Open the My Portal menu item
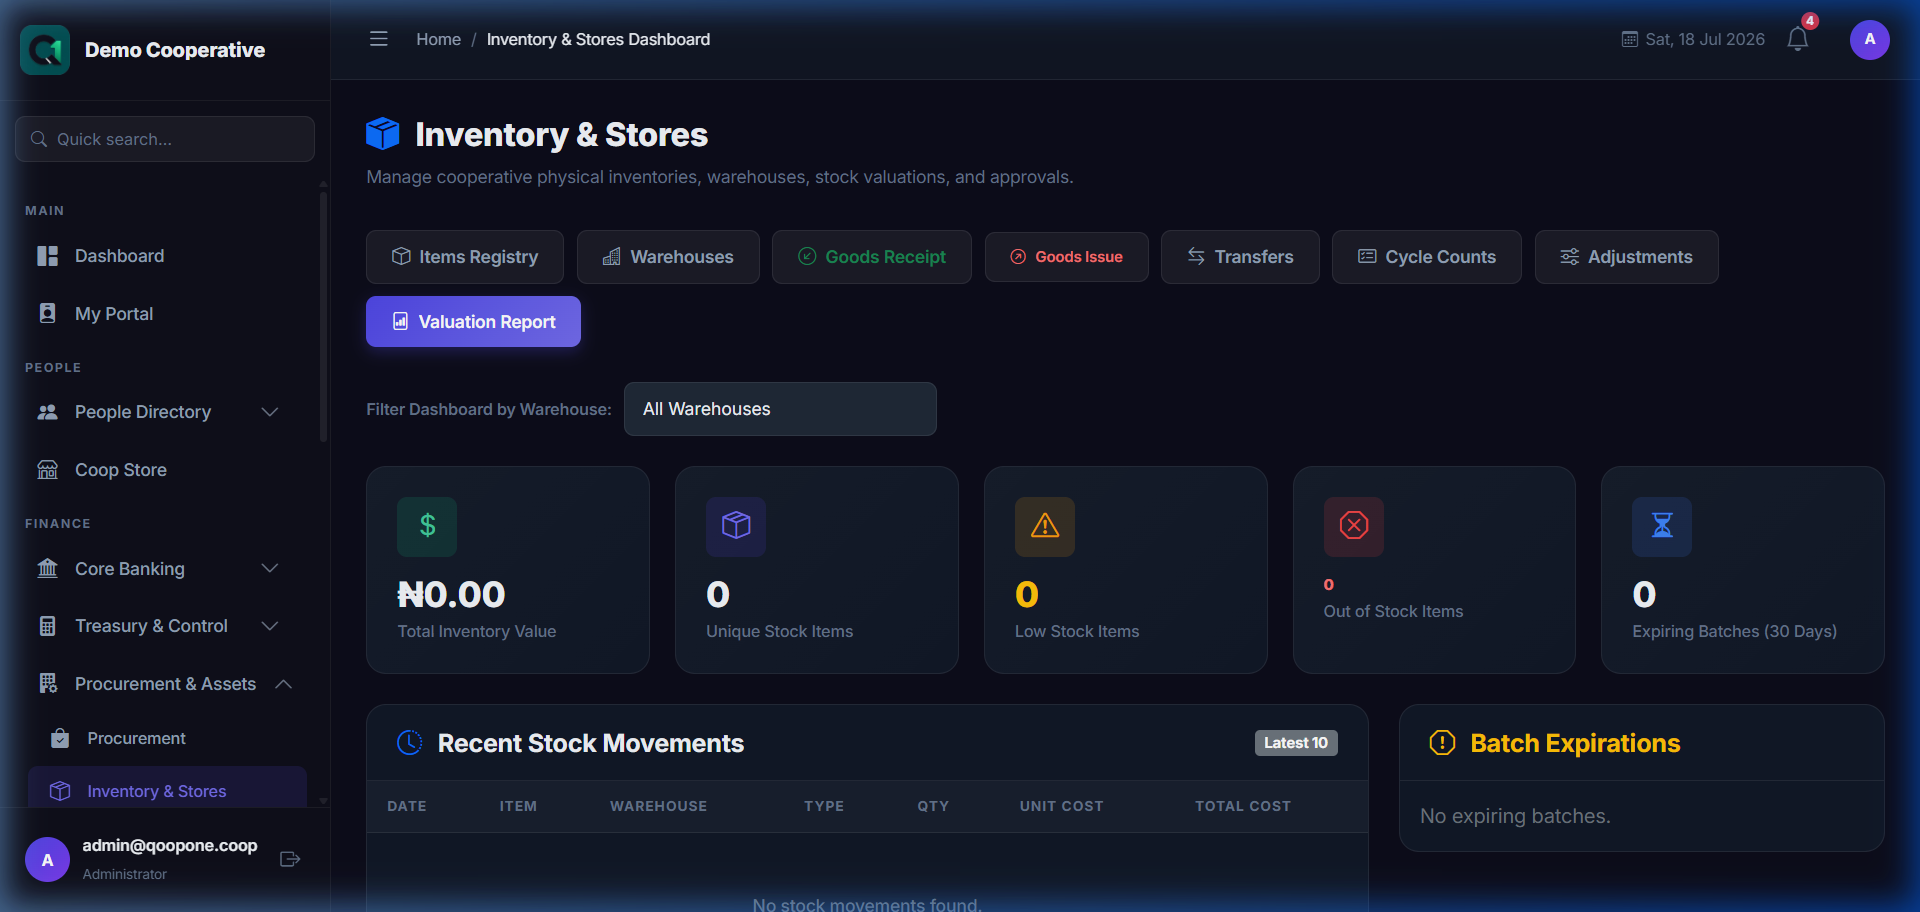 pos(165,313)
